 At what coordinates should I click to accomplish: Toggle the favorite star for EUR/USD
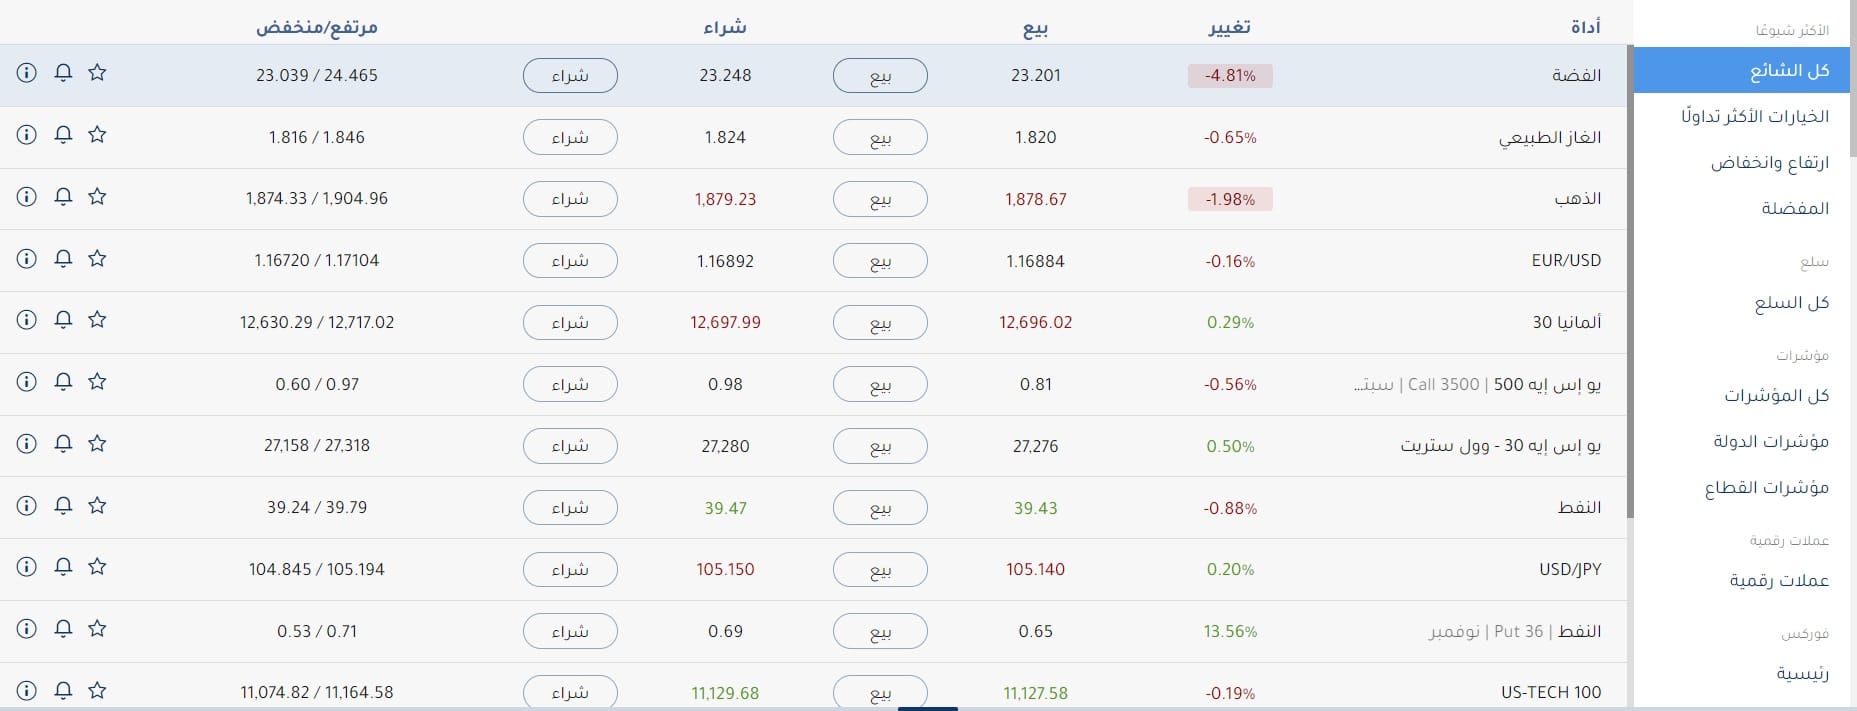(x=97, y=259)
